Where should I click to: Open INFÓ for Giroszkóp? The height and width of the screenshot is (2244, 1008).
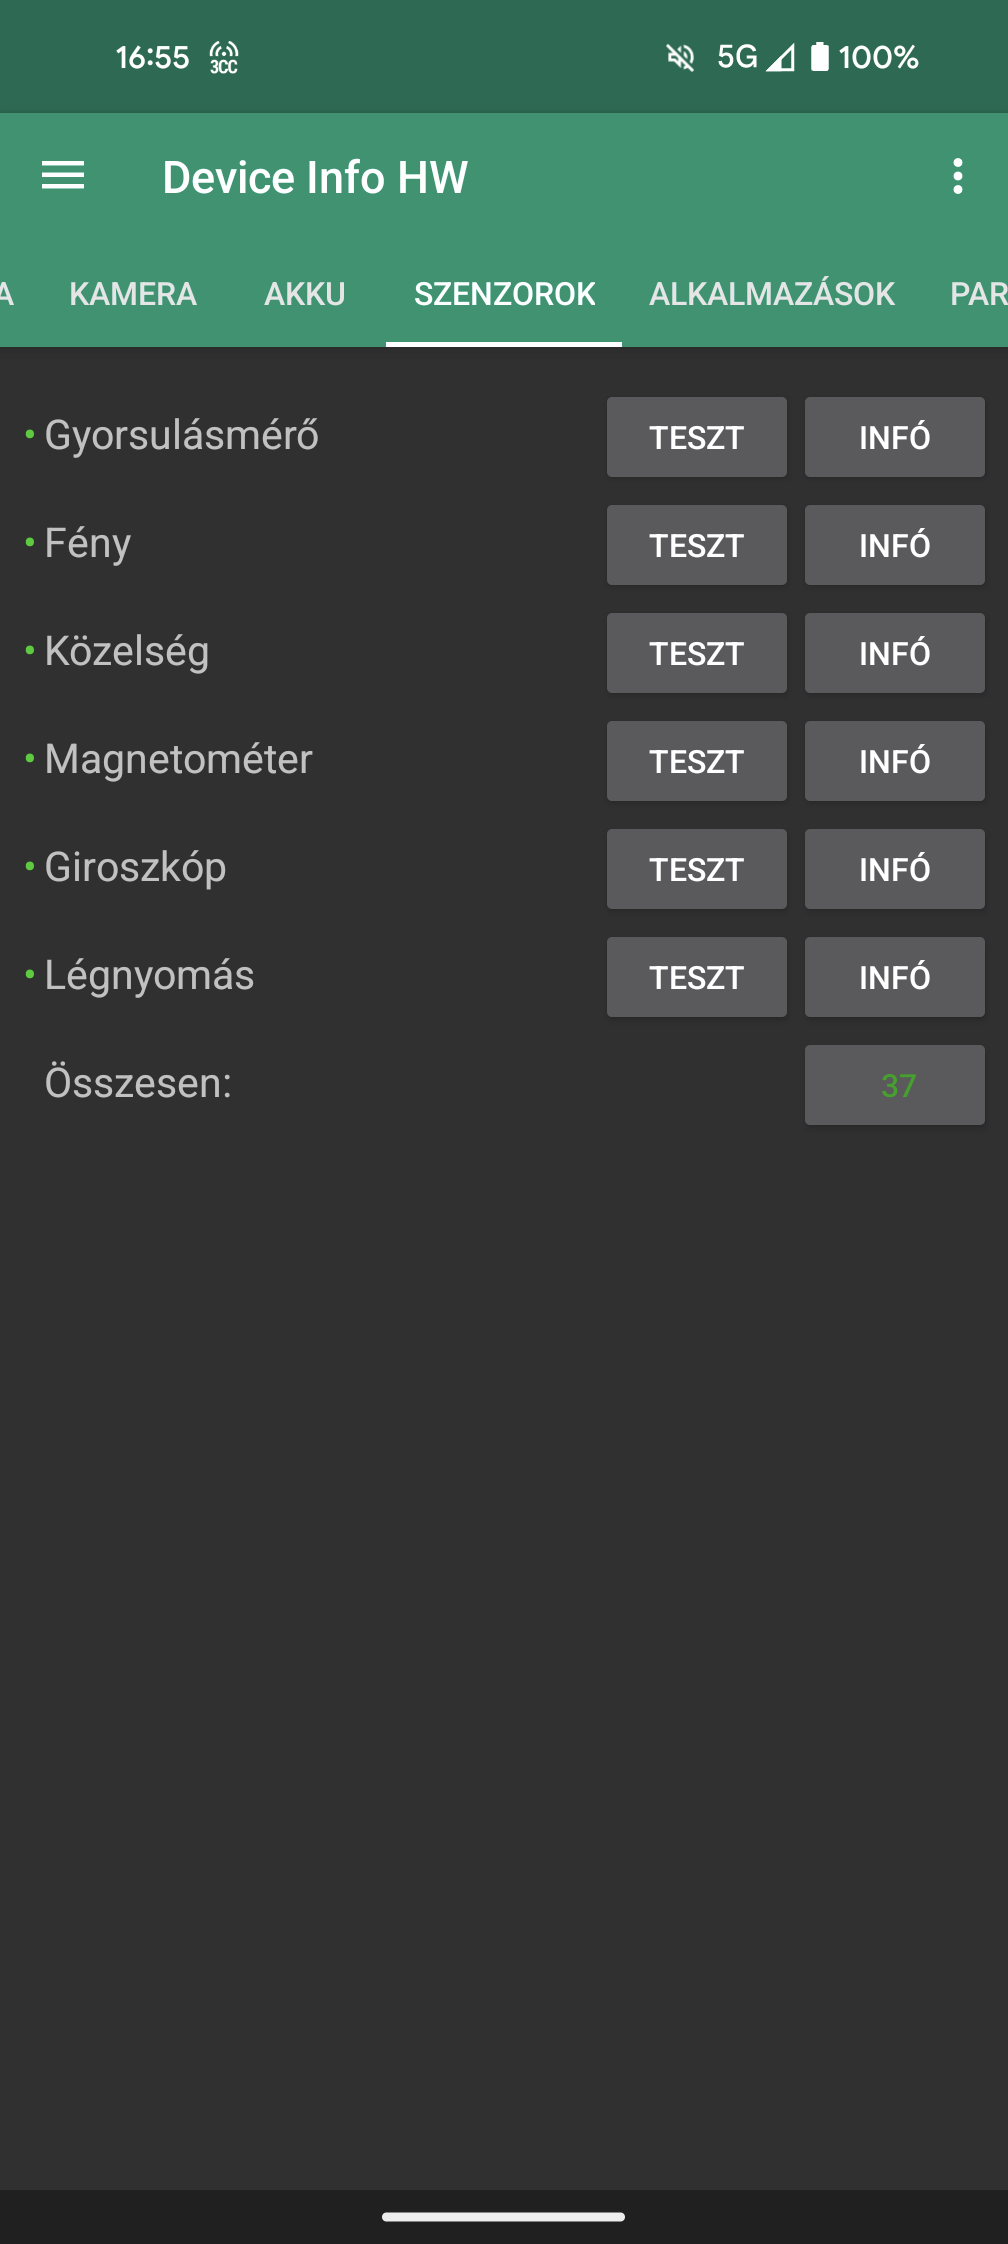pyautogui.click(x=895, y=869)
